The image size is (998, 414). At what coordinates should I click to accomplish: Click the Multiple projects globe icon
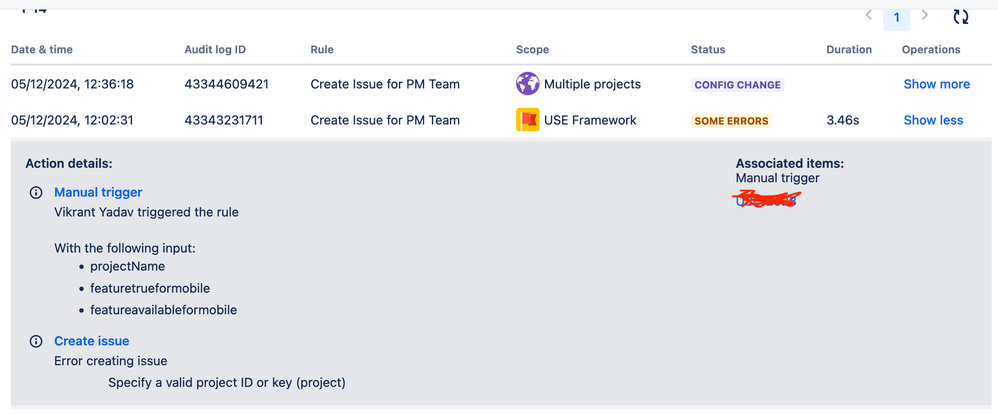527,84
